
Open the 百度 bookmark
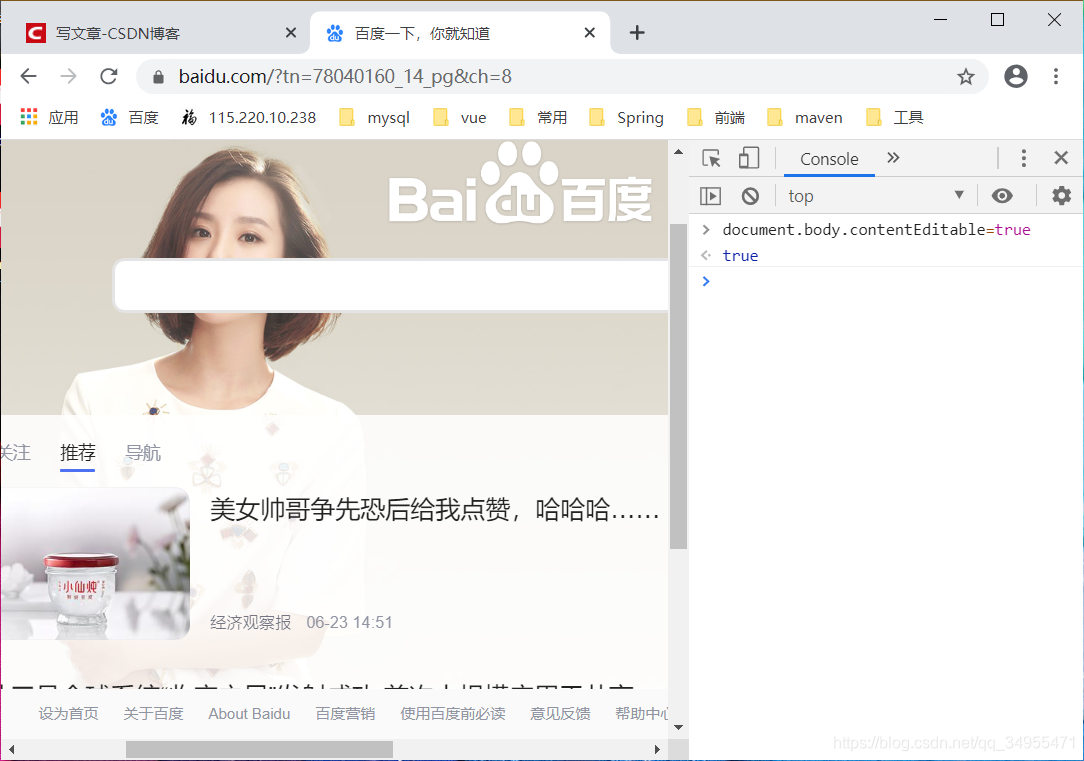(130, 118)
